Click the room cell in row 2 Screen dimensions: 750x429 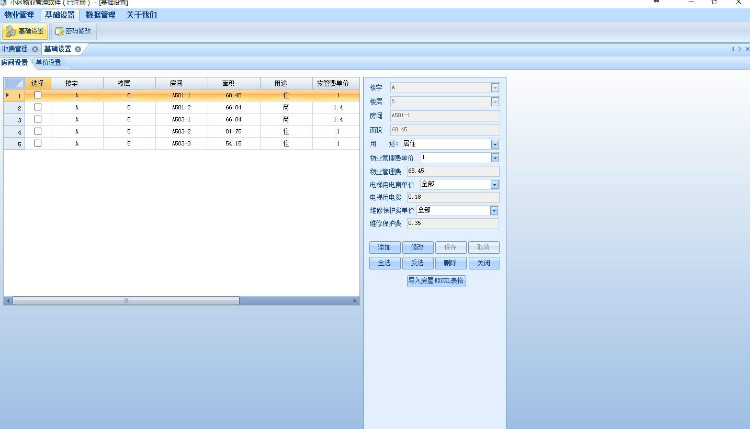click(181, 108)
